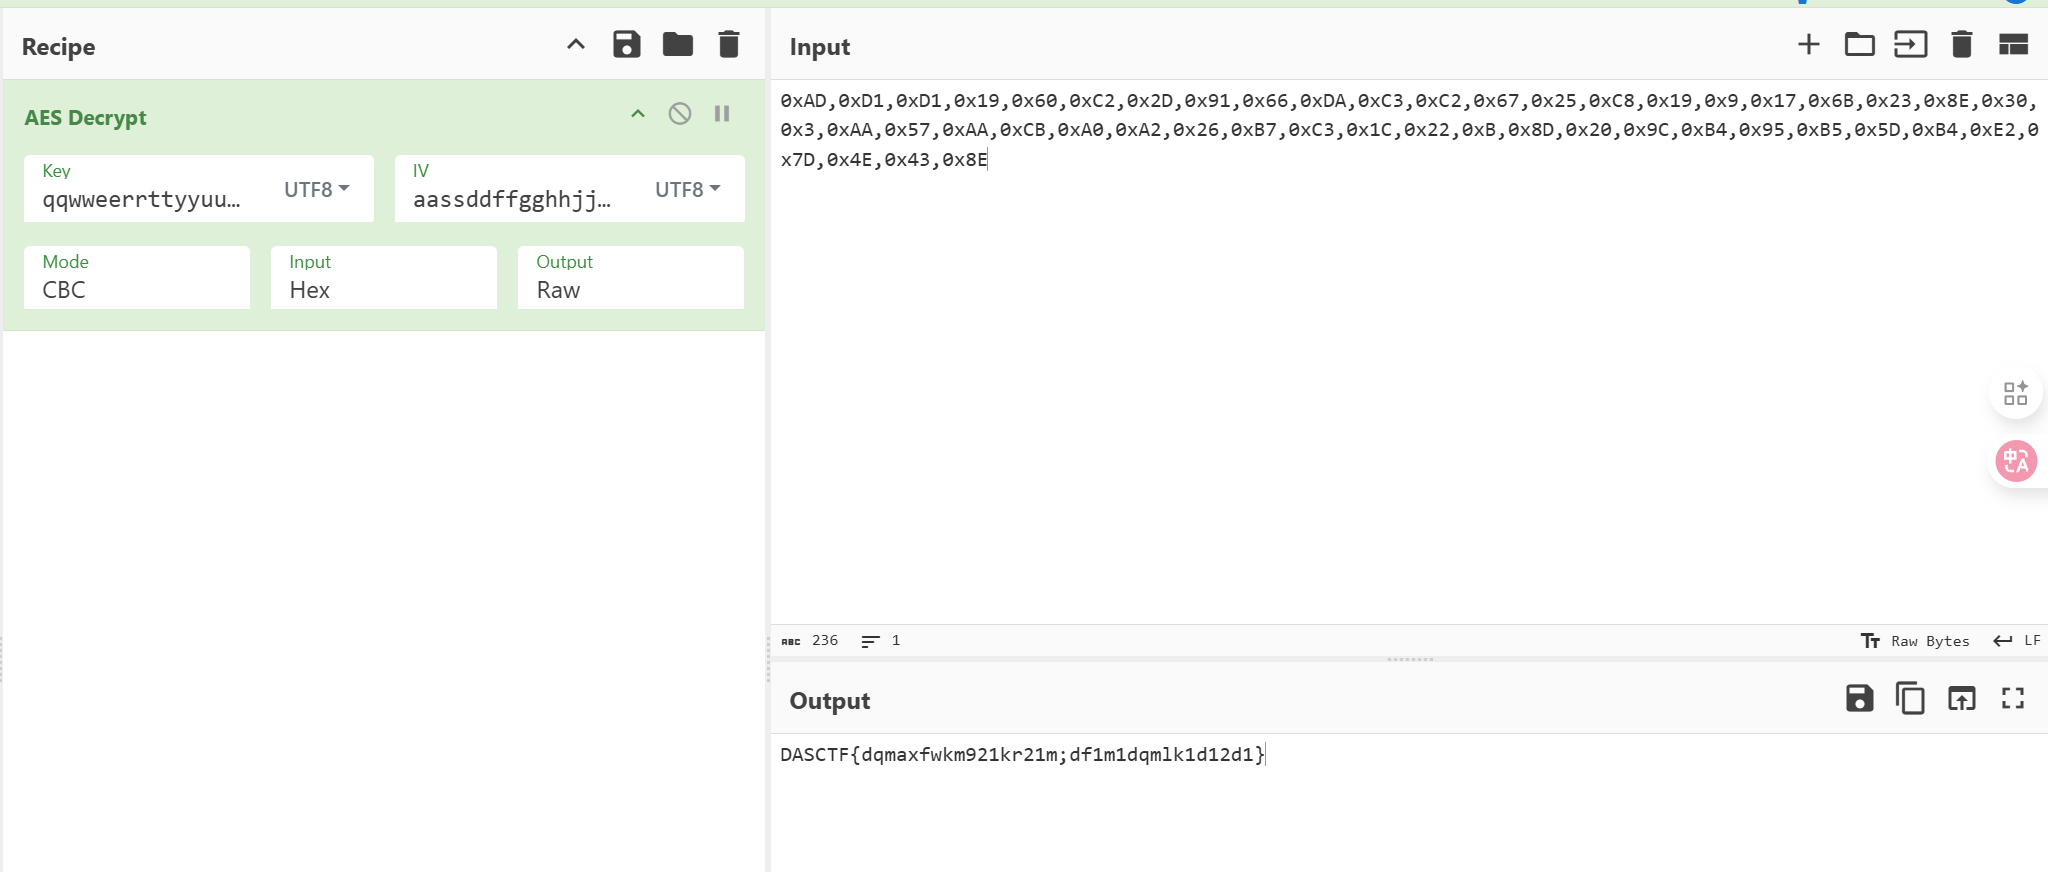The image size is (2048, 872).
Task: Copy the raw output to the clipboard
Action: 1910,698
